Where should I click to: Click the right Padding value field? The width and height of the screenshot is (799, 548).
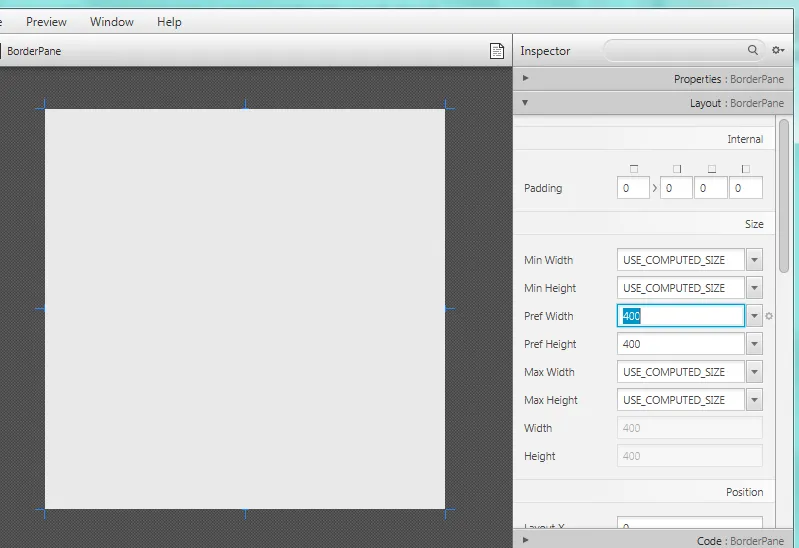pyautogui.click(x=676, y=188)
